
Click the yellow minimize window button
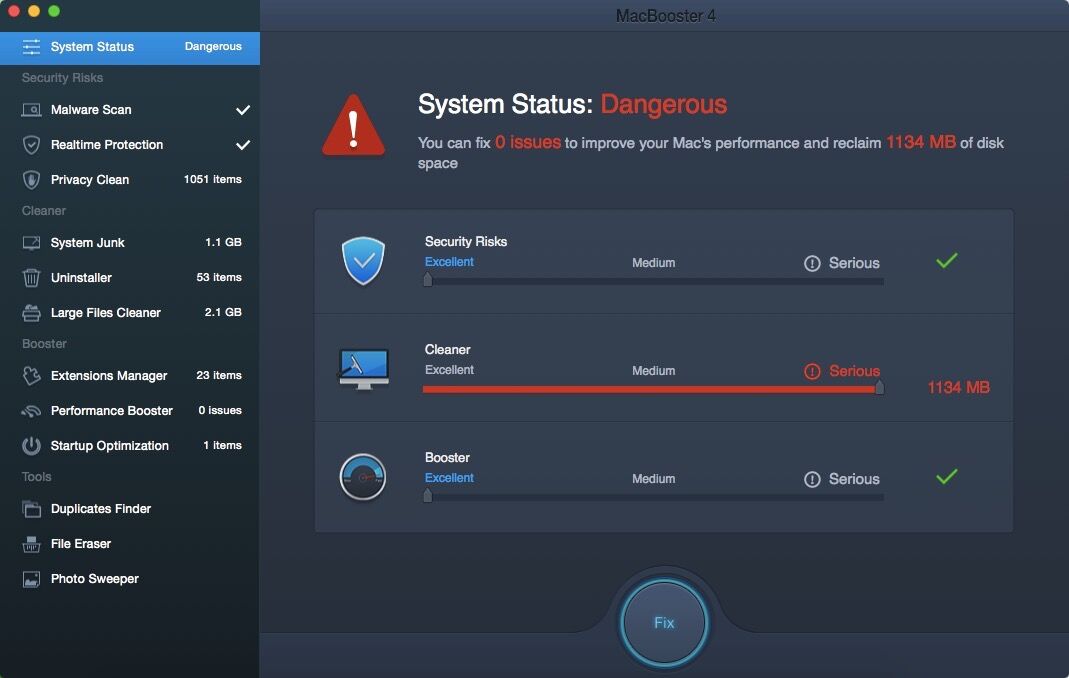[33, 11]
